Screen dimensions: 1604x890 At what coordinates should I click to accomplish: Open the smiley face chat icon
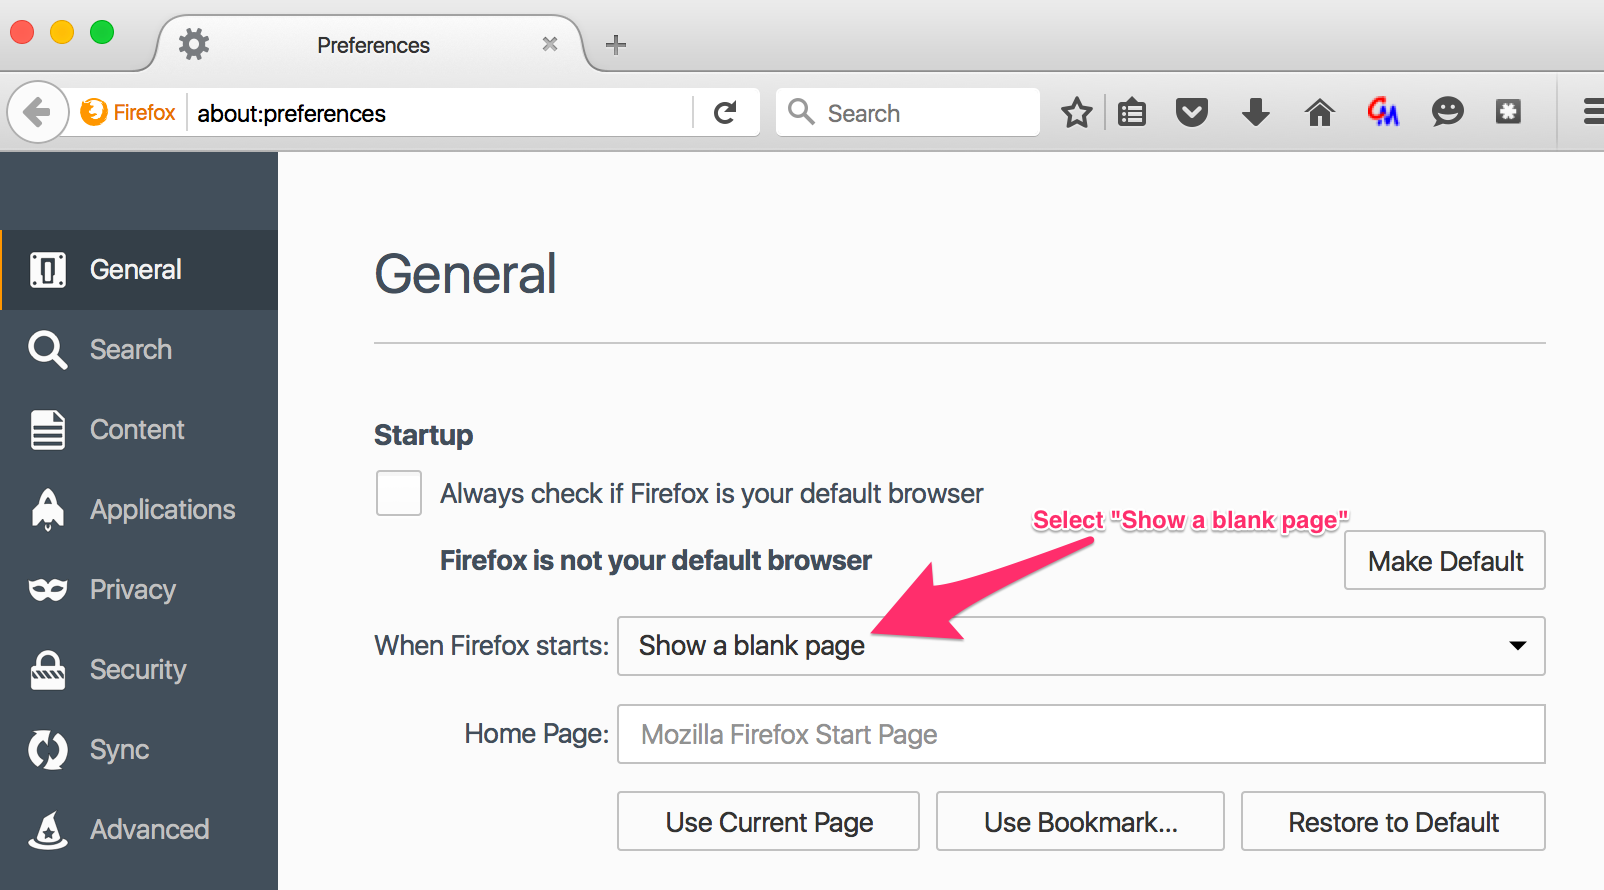tap(1447, 112)
